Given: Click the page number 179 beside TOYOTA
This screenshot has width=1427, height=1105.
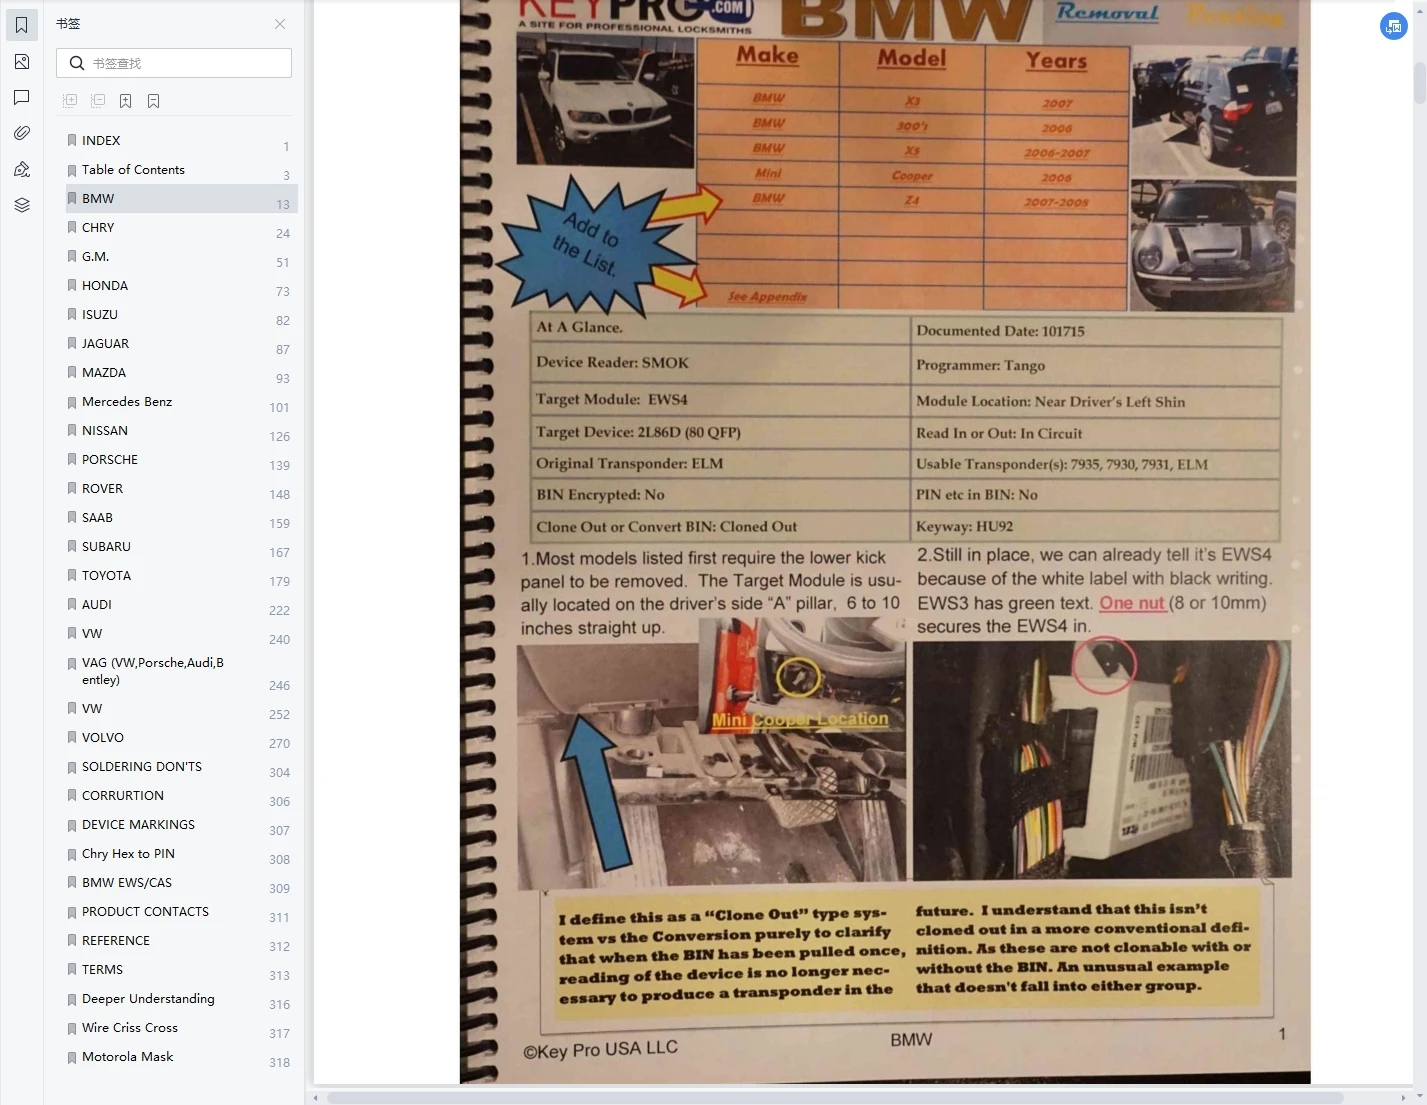Looking at the screenshot, I should [x=279, y=582].
